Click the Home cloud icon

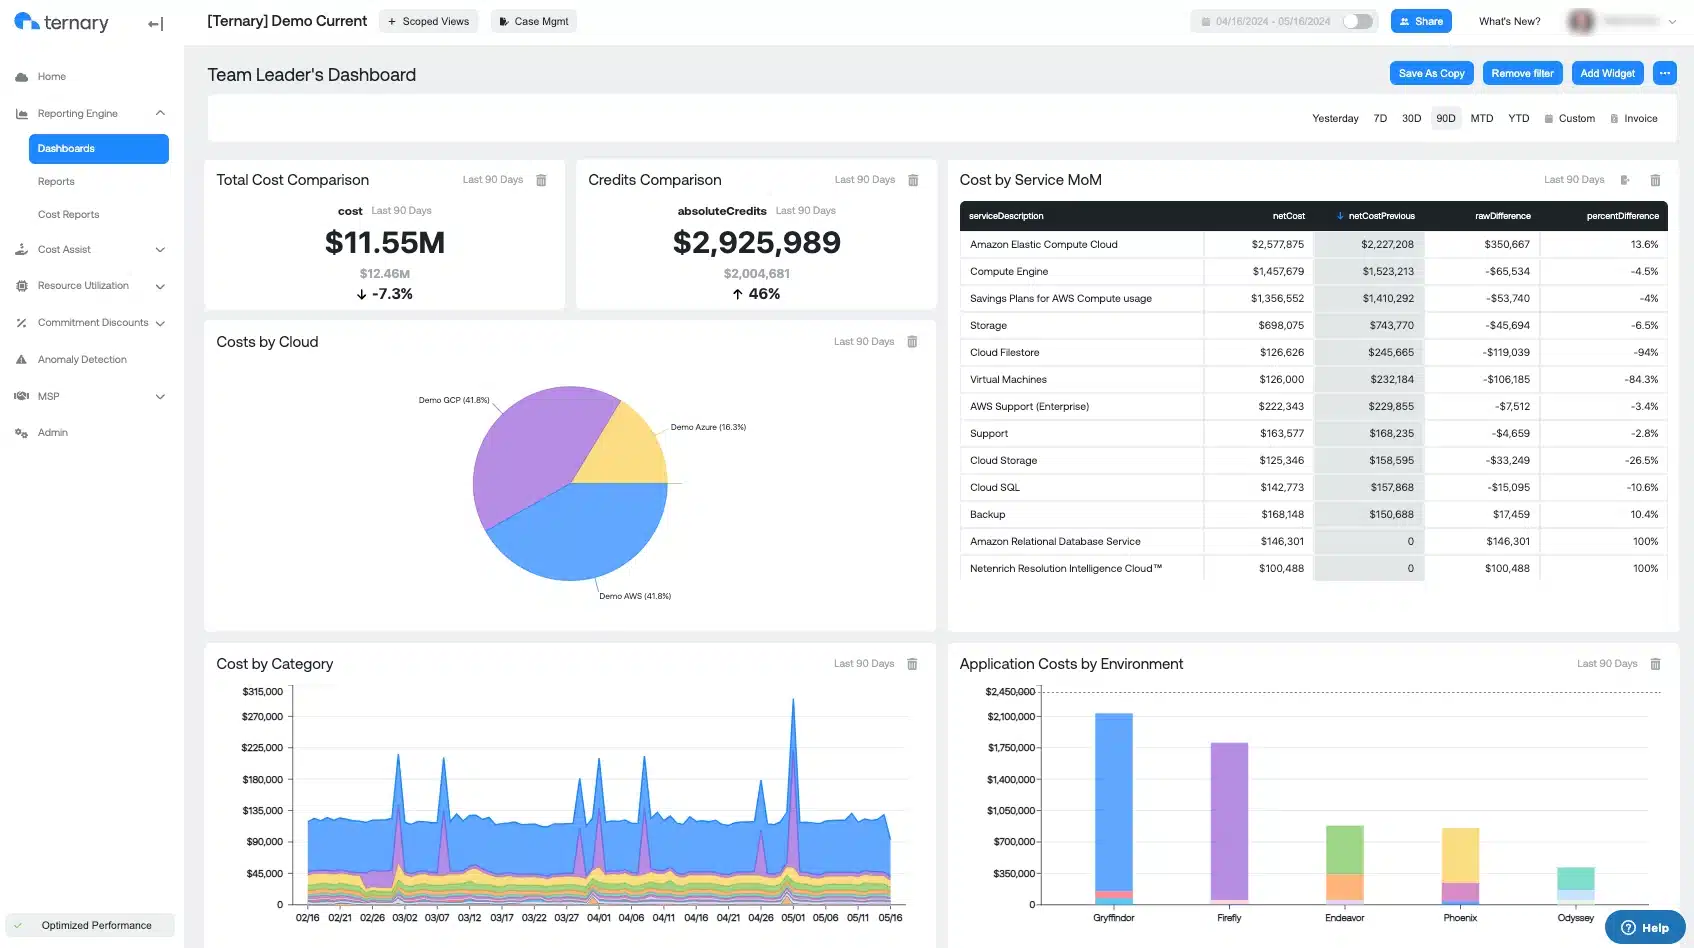pyautogui.click(x=21, y=77)
